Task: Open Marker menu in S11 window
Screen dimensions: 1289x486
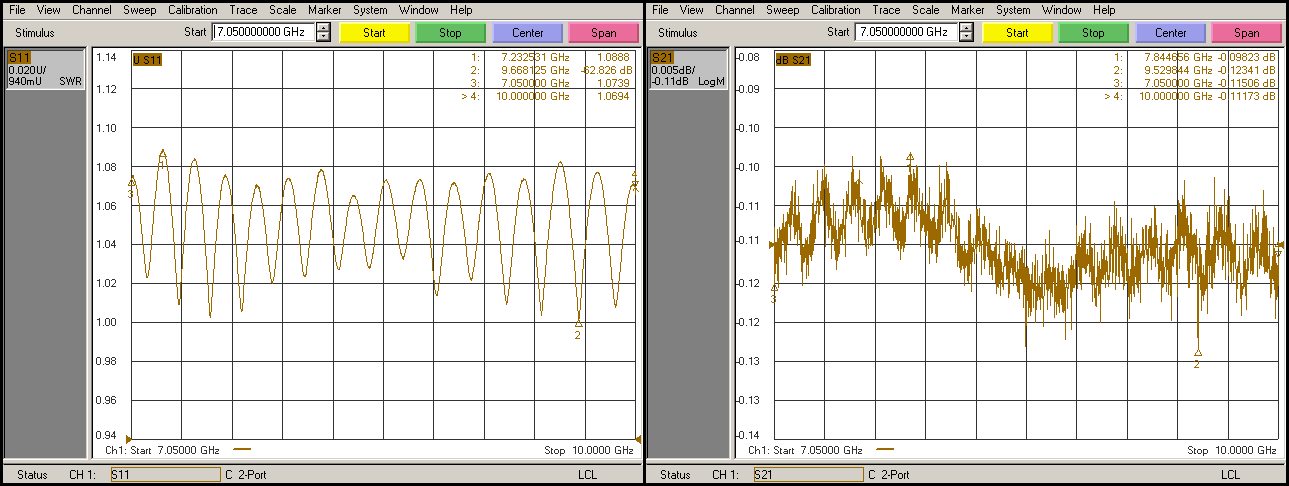Action: pyautogui.click(x=325, y=10)
